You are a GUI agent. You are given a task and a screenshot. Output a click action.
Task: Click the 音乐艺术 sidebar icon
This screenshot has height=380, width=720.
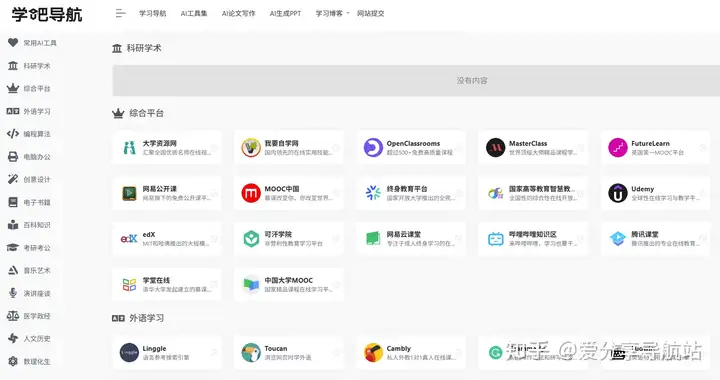(13, 270)
